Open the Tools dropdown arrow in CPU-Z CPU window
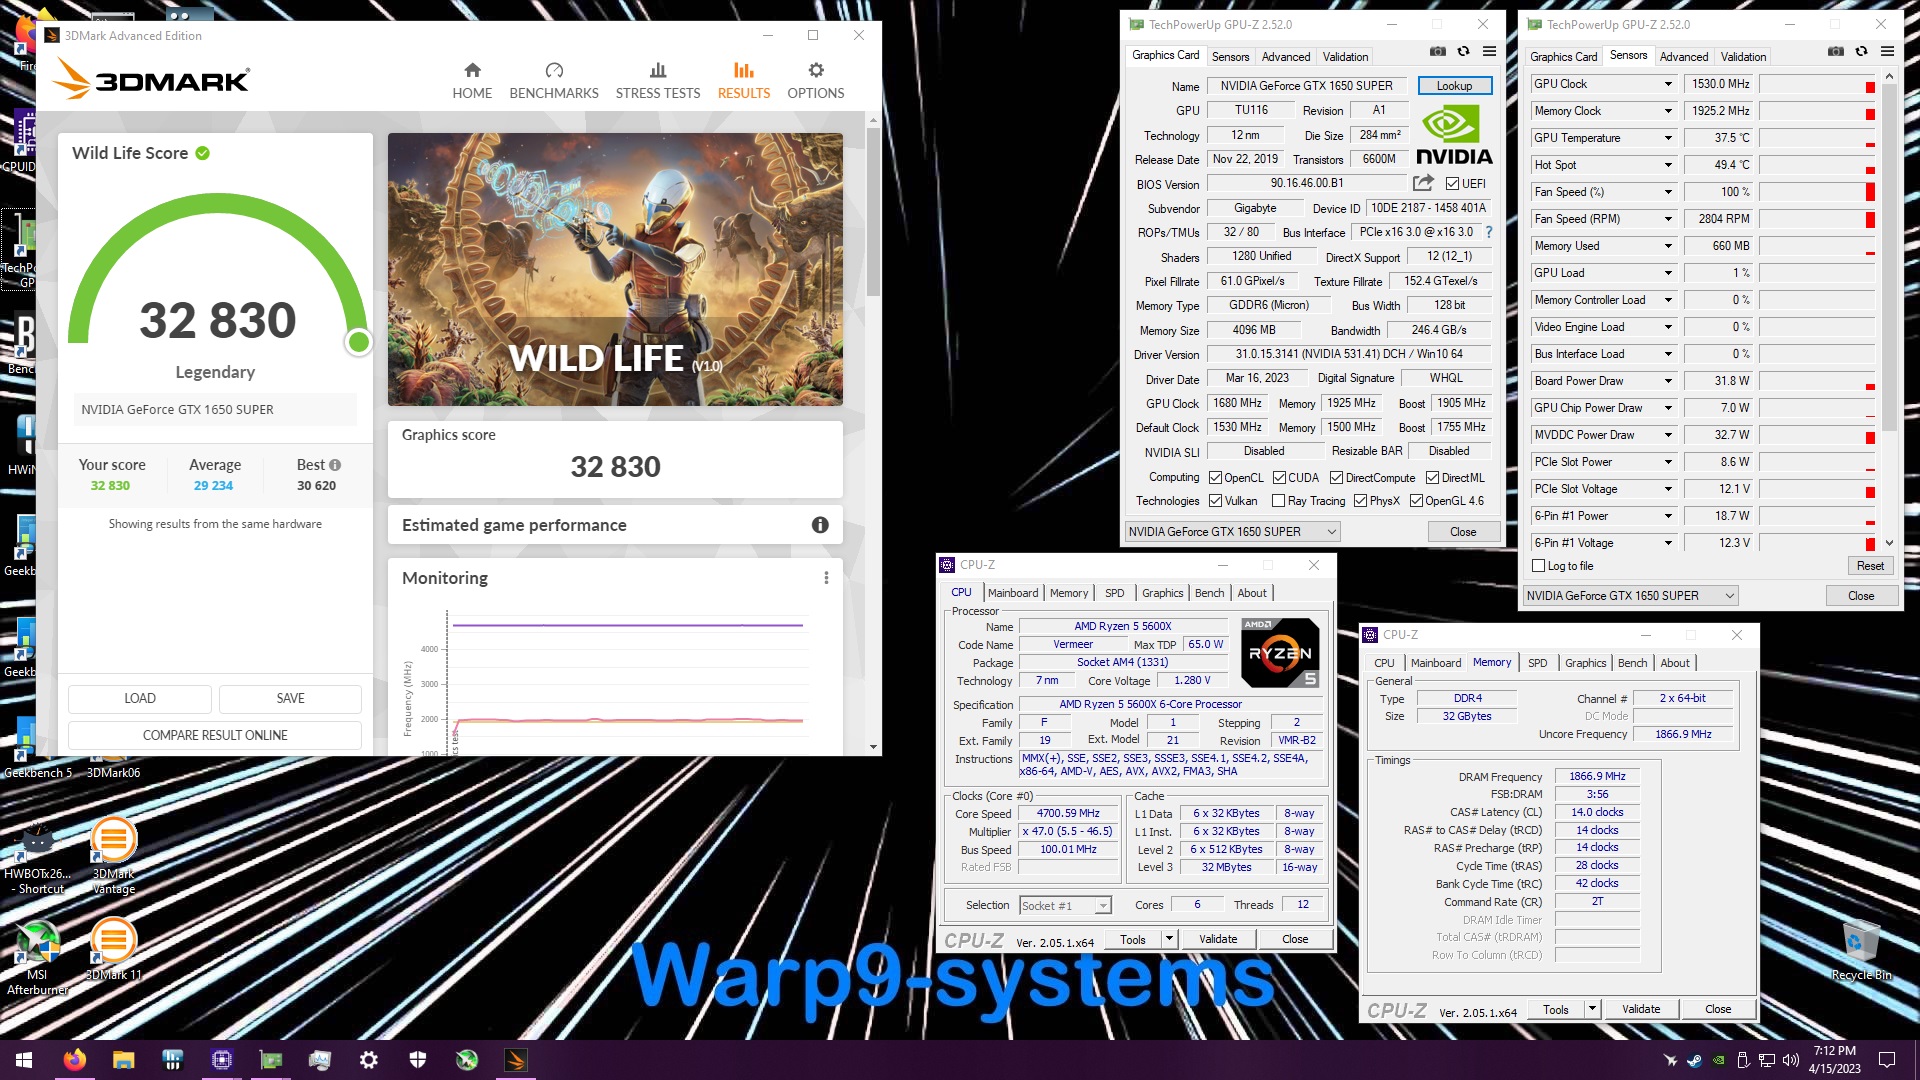Viewport: 1920px width, 1080px height. (x=1168, y=939)
